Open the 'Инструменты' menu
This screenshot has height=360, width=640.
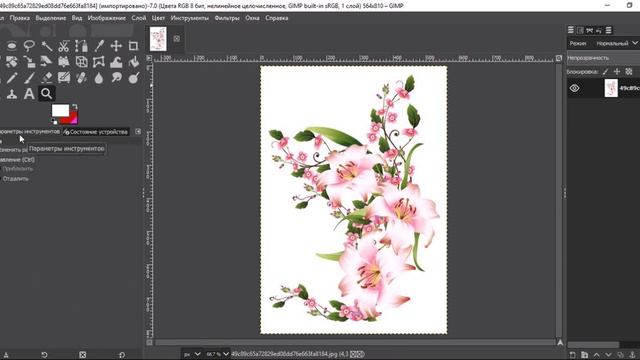pyautogui.click(x=190, y=18)
